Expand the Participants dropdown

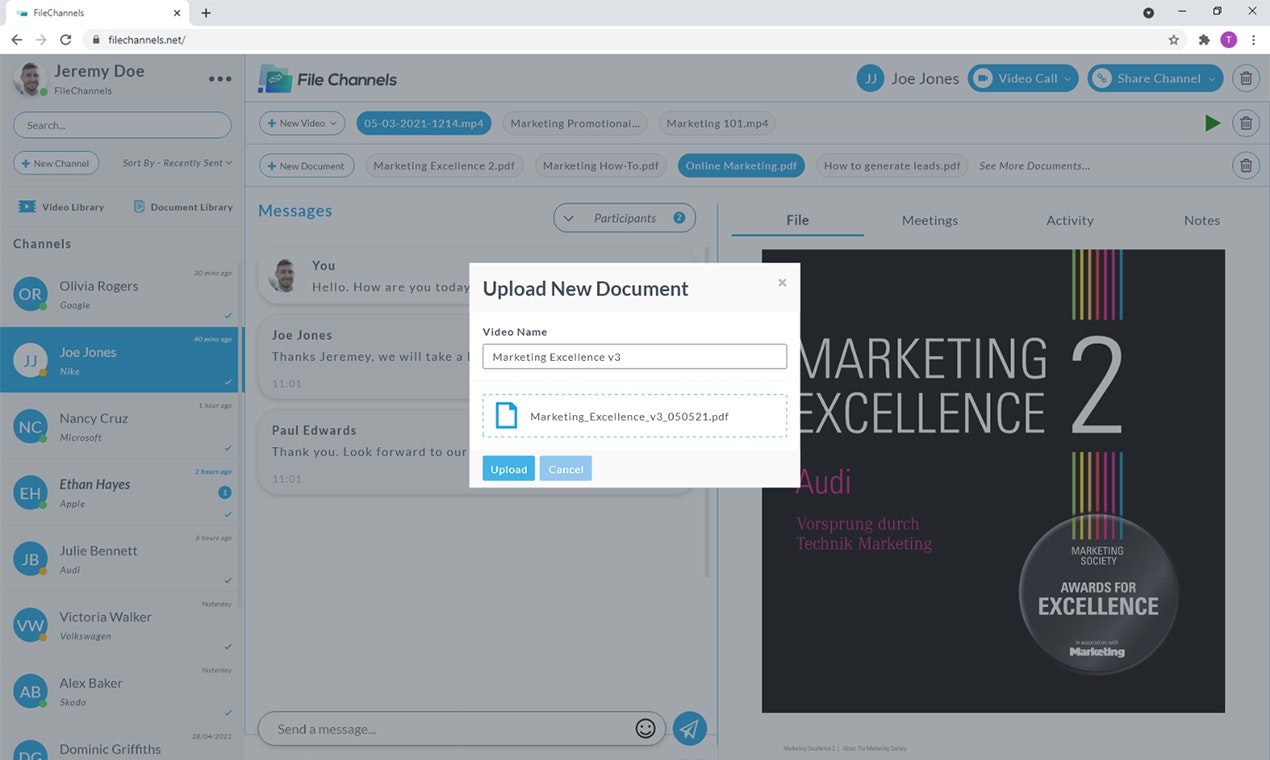pos(624,218)
